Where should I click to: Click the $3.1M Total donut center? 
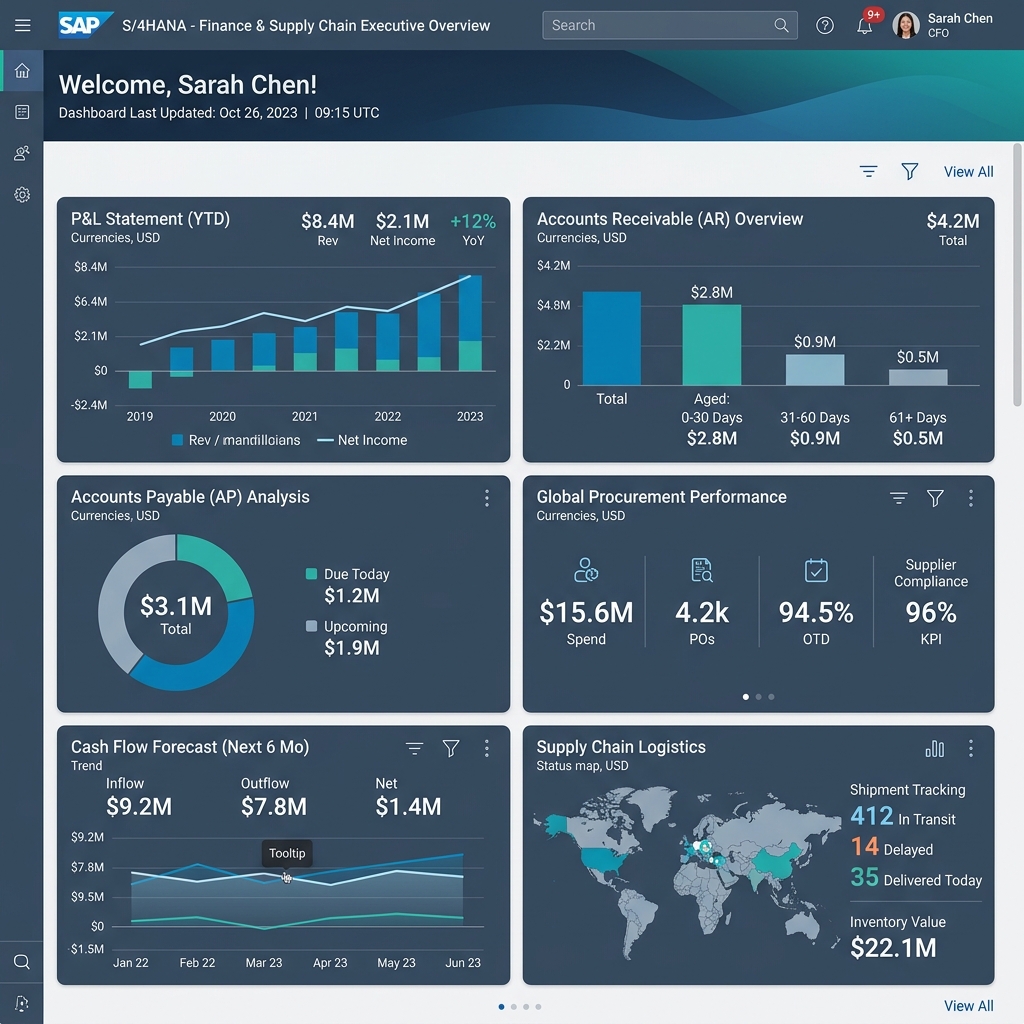coord(176,613)
